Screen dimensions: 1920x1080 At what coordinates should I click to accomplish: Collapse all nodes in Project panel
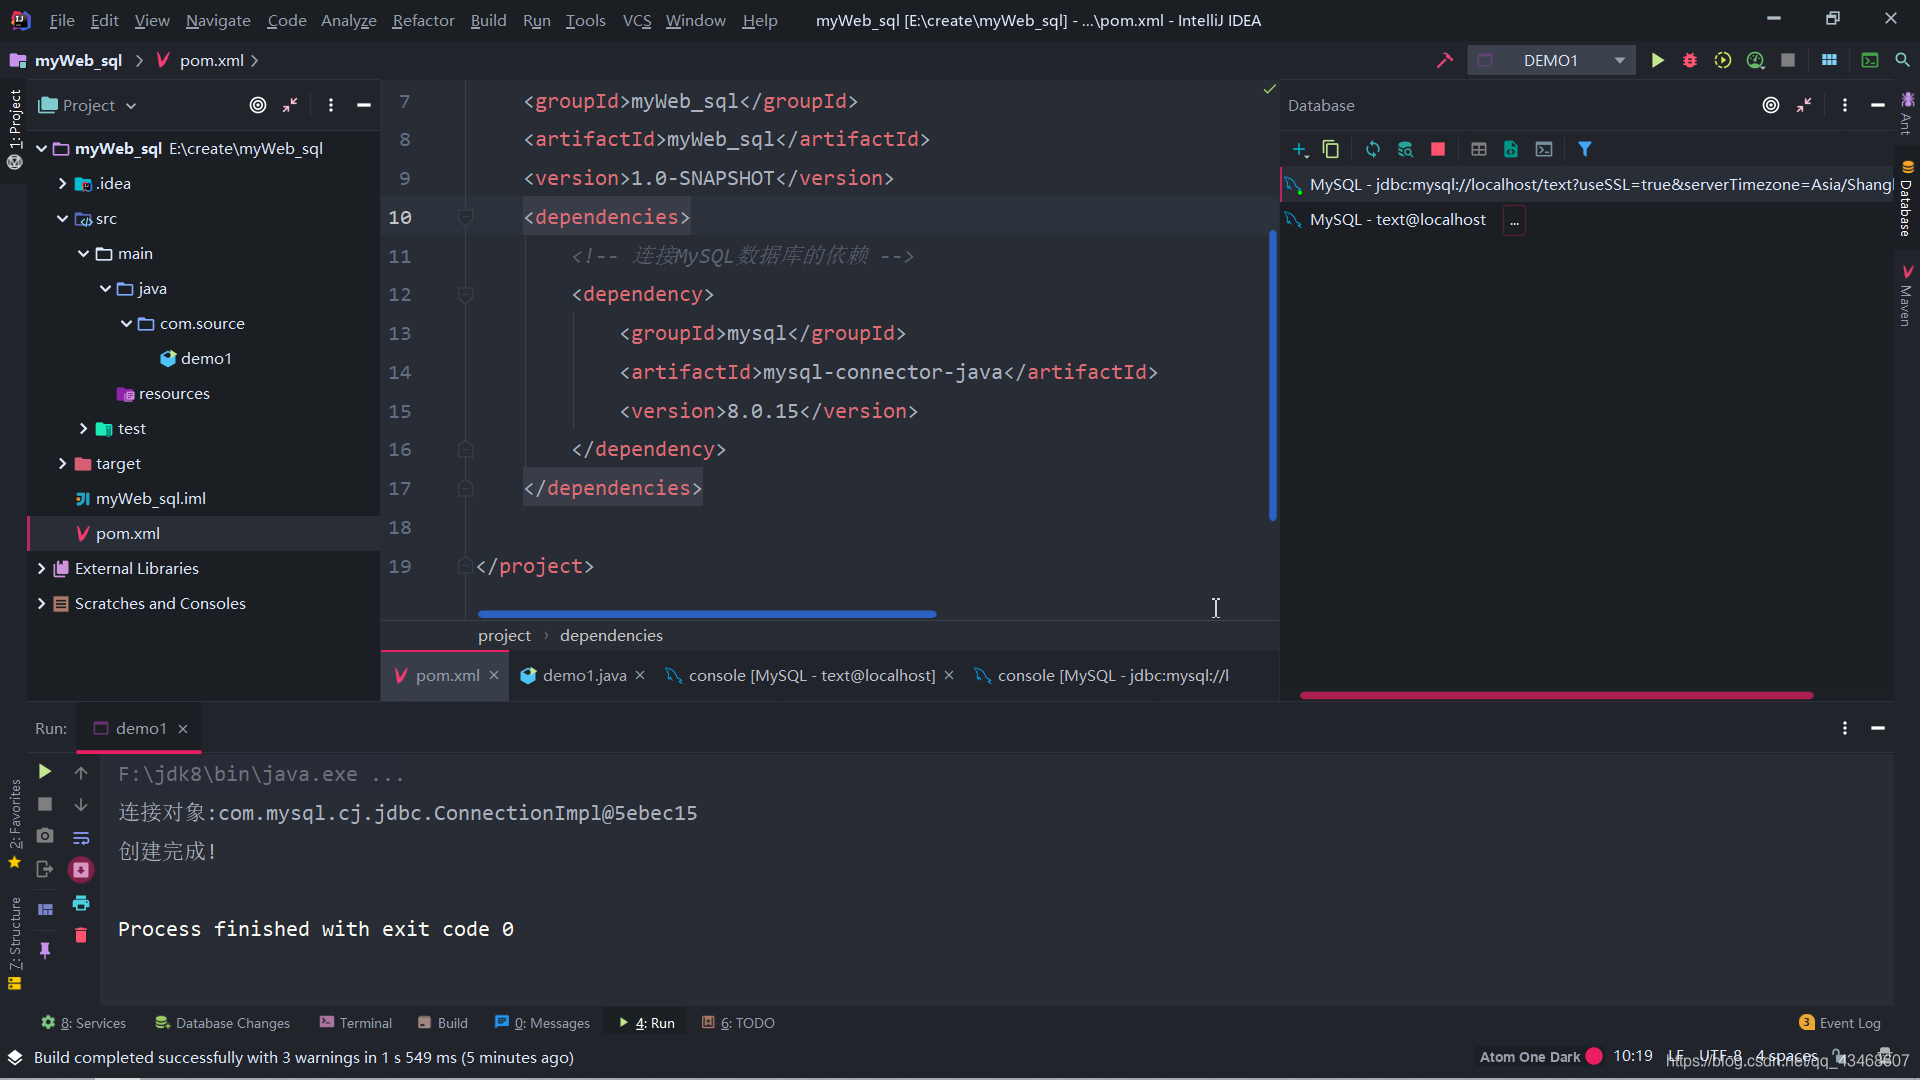tap(291, 105)
